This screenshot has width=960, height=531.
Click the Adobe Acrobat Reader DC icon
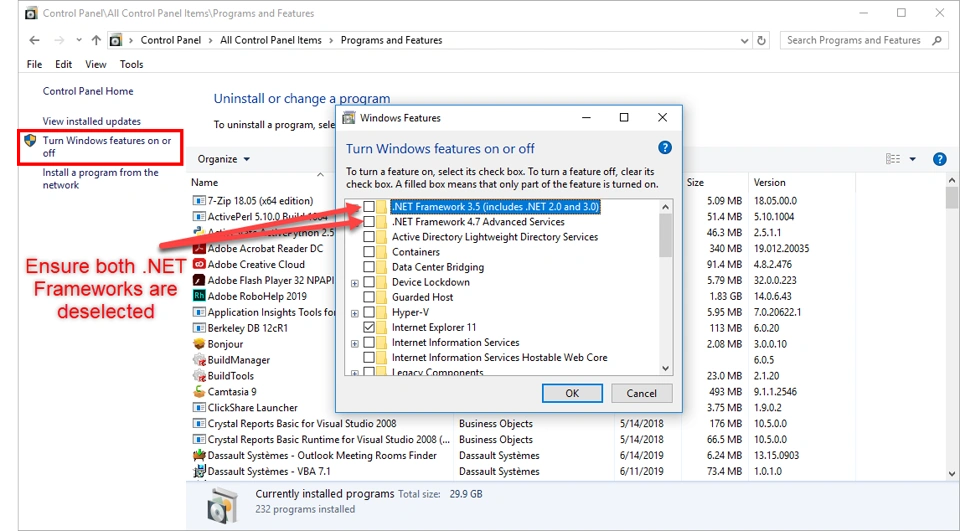198,248
